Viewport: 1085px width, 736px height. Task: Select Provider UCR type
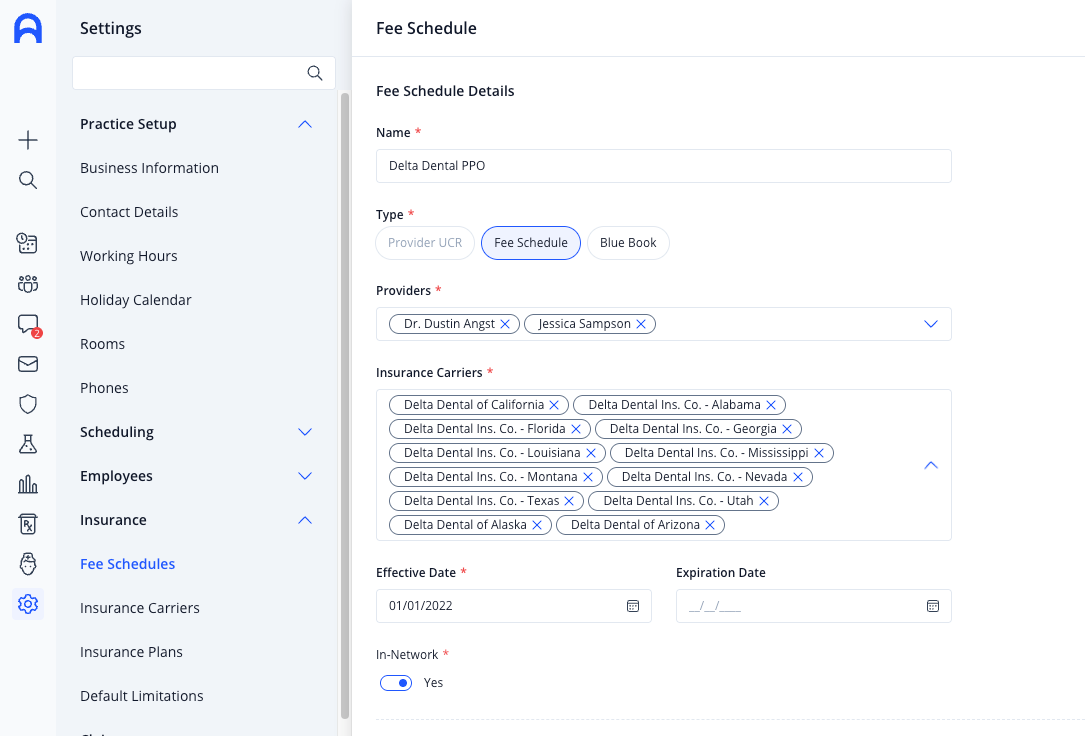425,243
